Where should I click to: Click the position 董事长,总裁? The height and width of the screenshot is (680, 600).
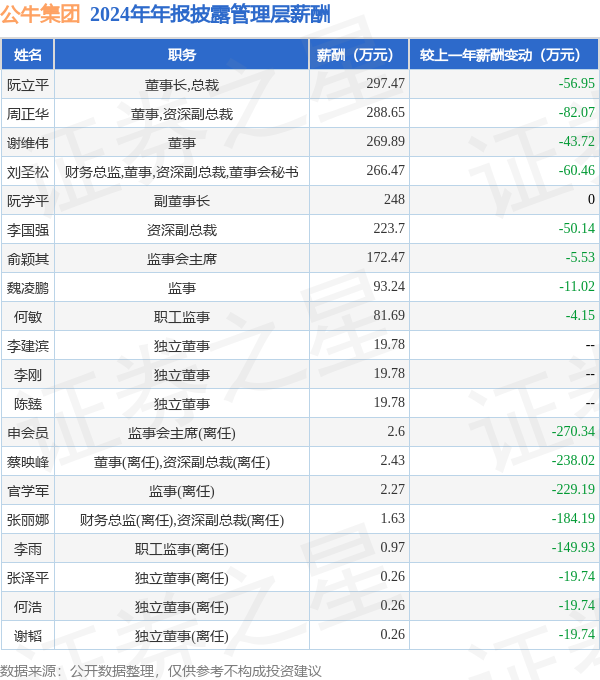coord(182,85)
